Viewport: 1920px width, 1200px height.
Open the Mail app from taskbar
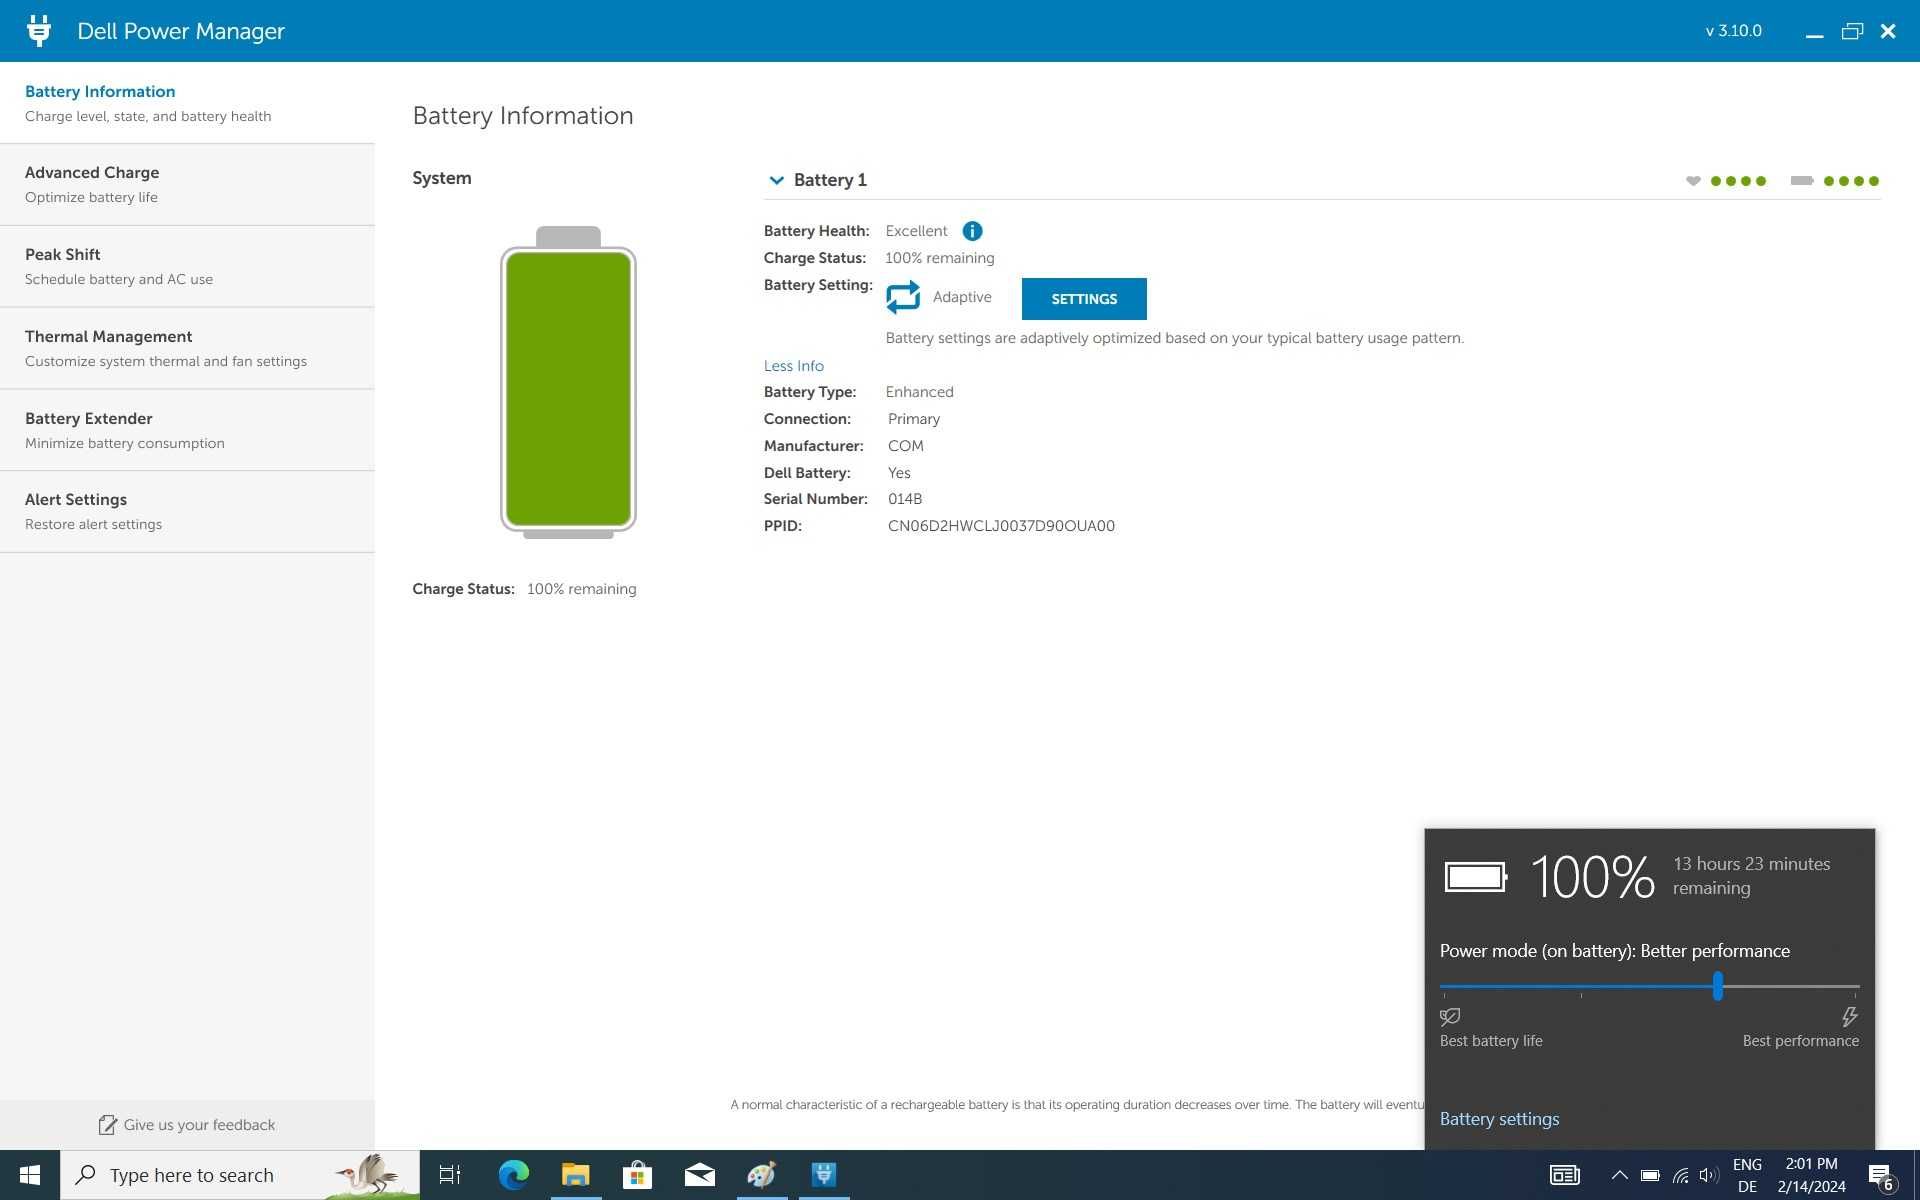pyautogui.click(x=700, y=1175)
